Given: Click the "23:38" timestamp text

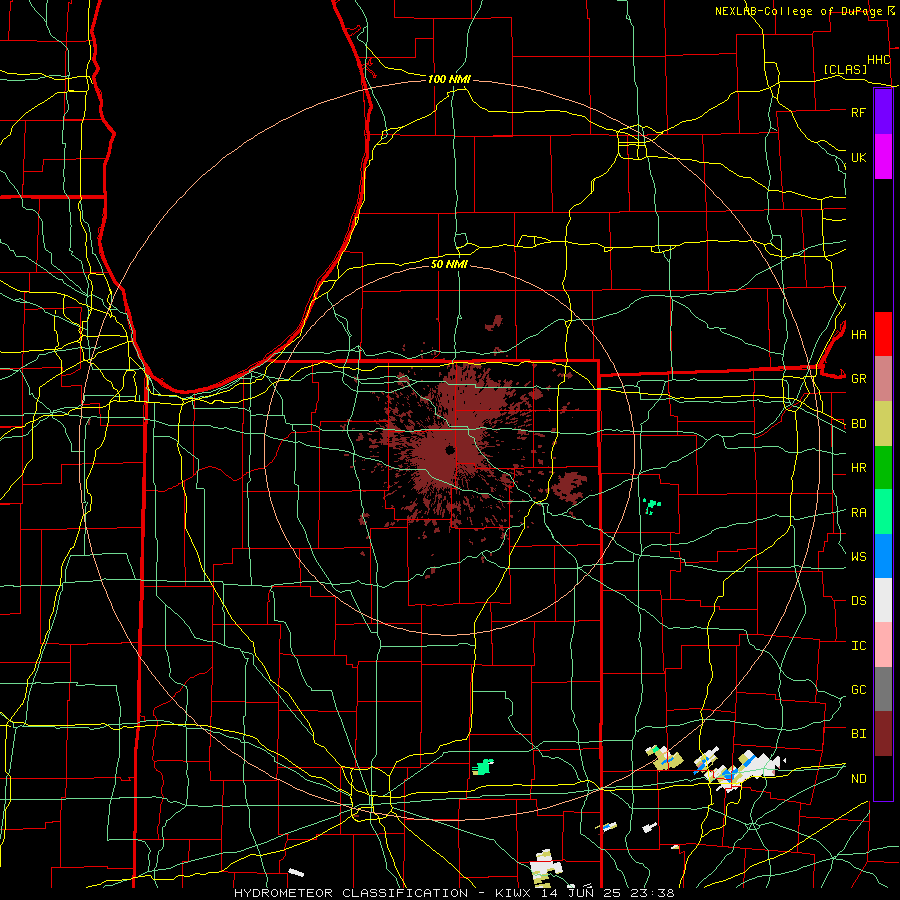Looking at the screenshot, I should [653, 893].
